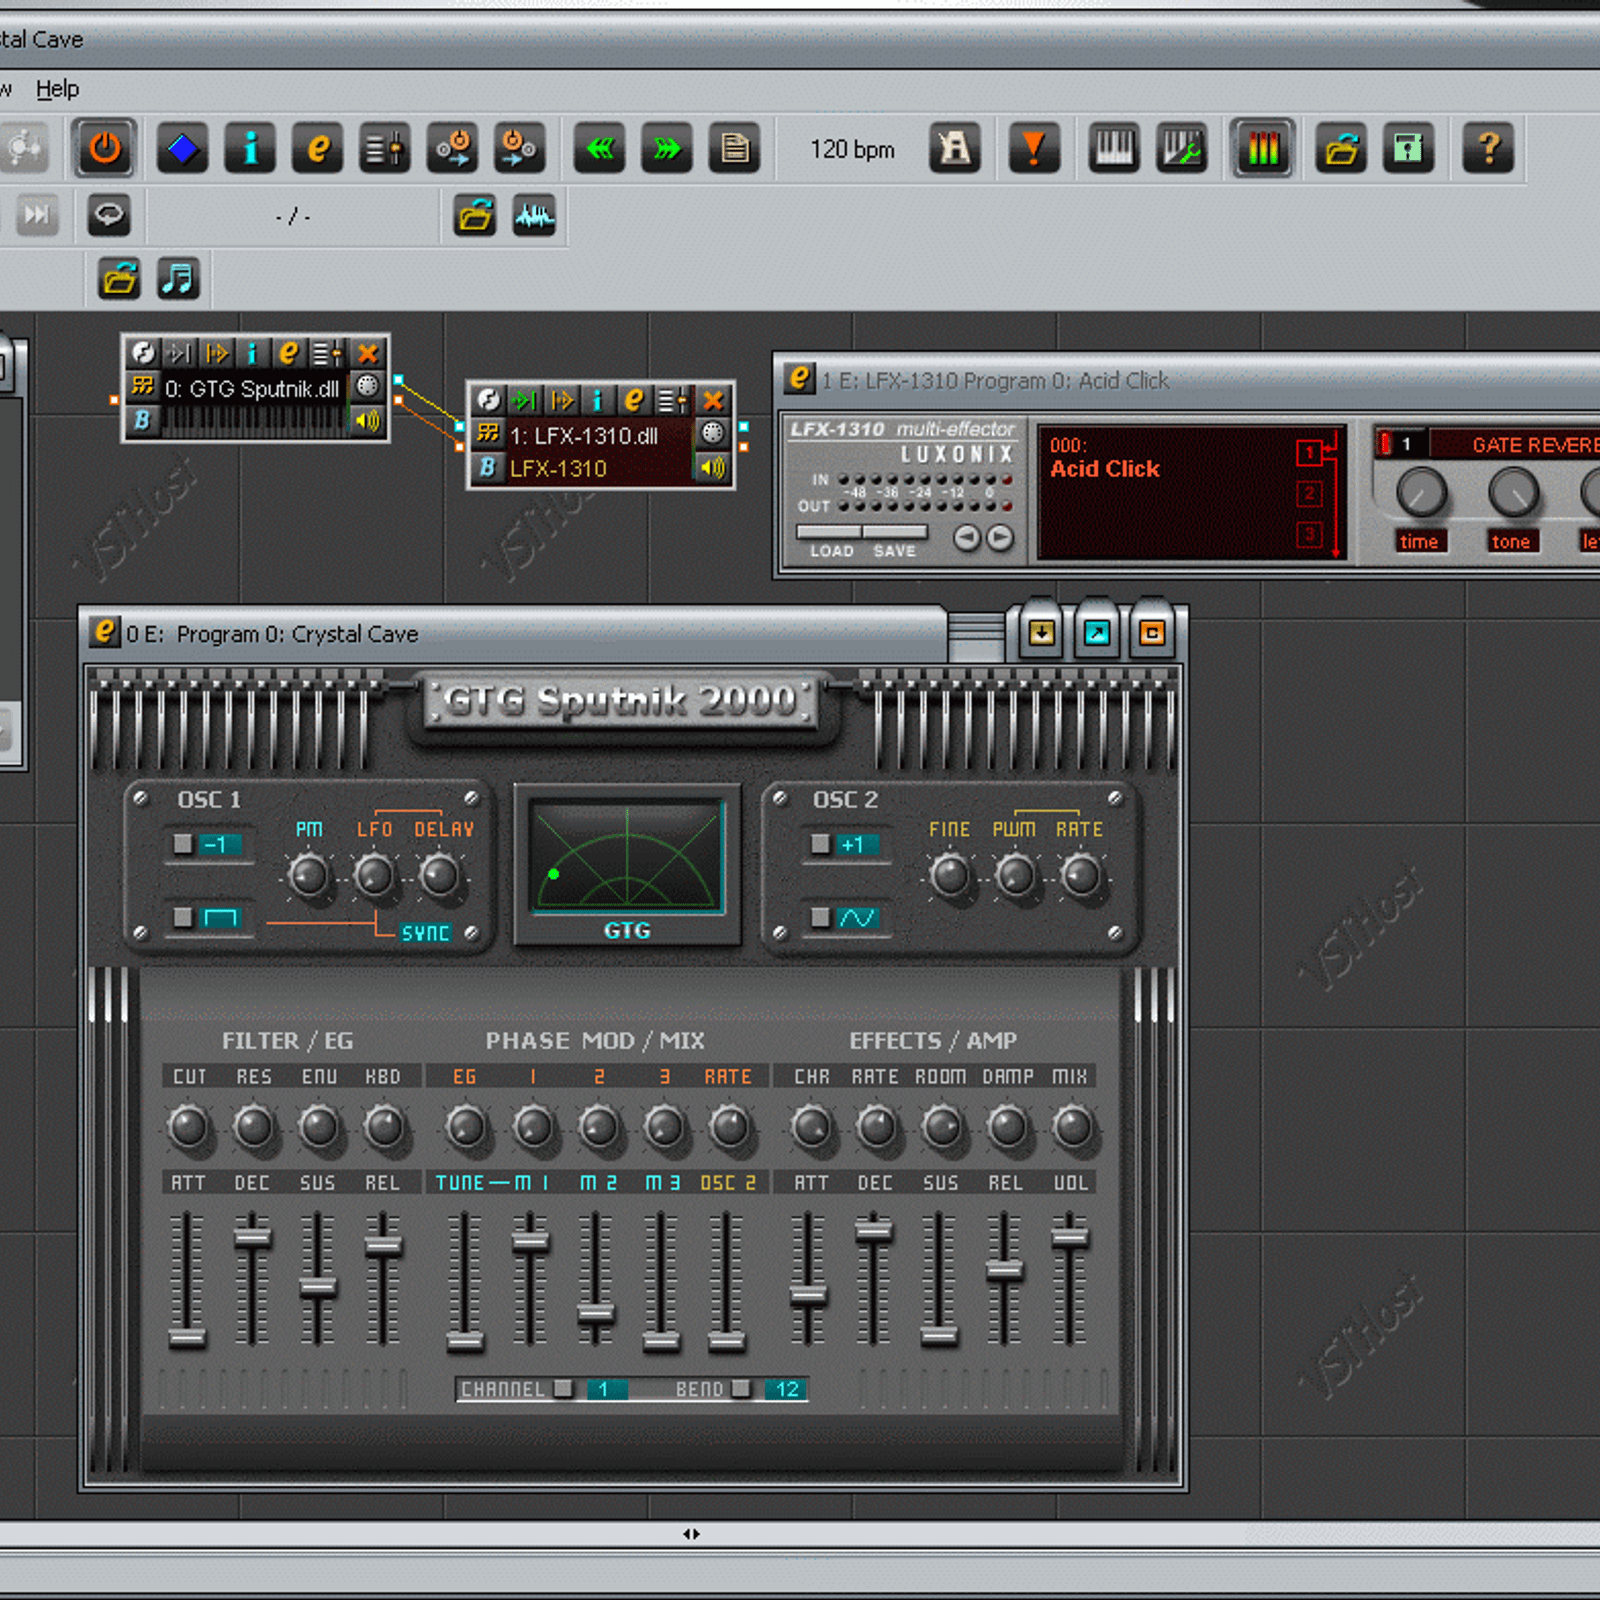Click MIDI parameters dial on LFX-1310 module

pos(713,433)
